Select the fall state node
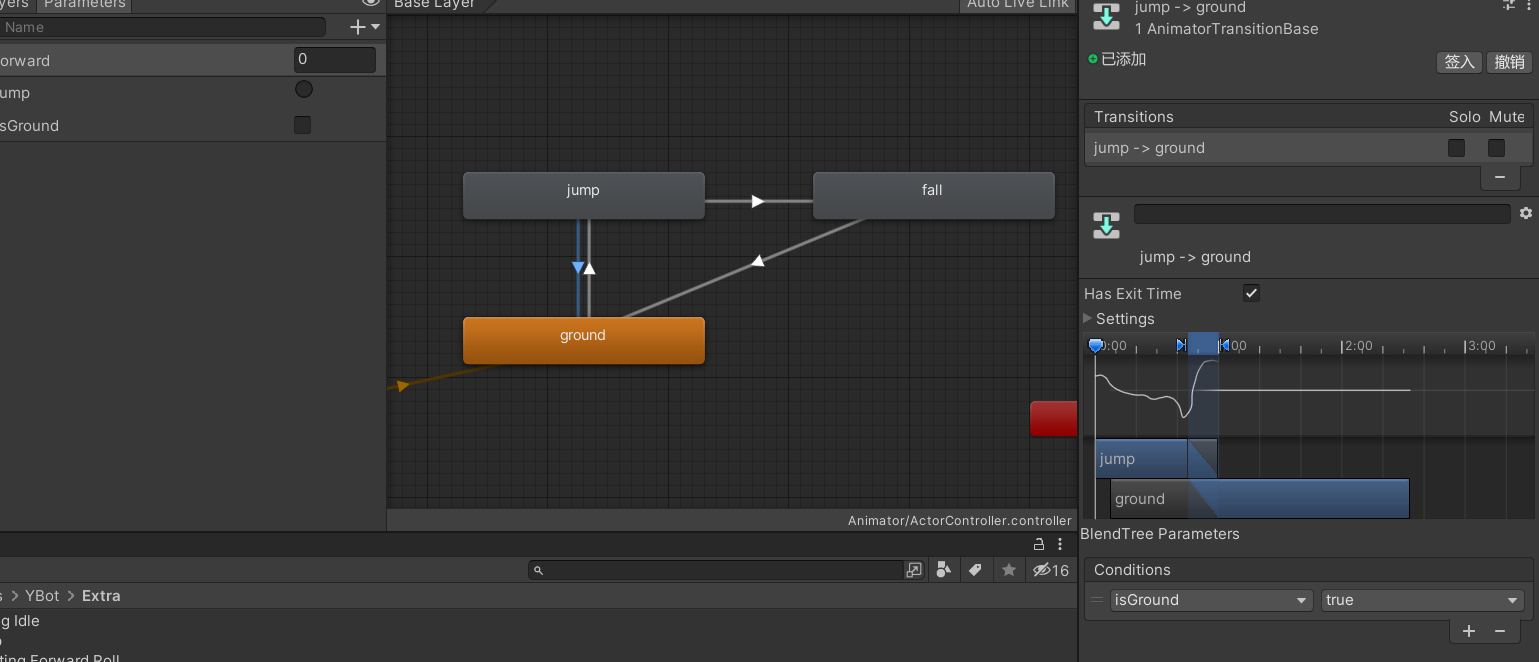This screenshot has width=1539, height=662. pyautogui.click(x=933, y=195)
